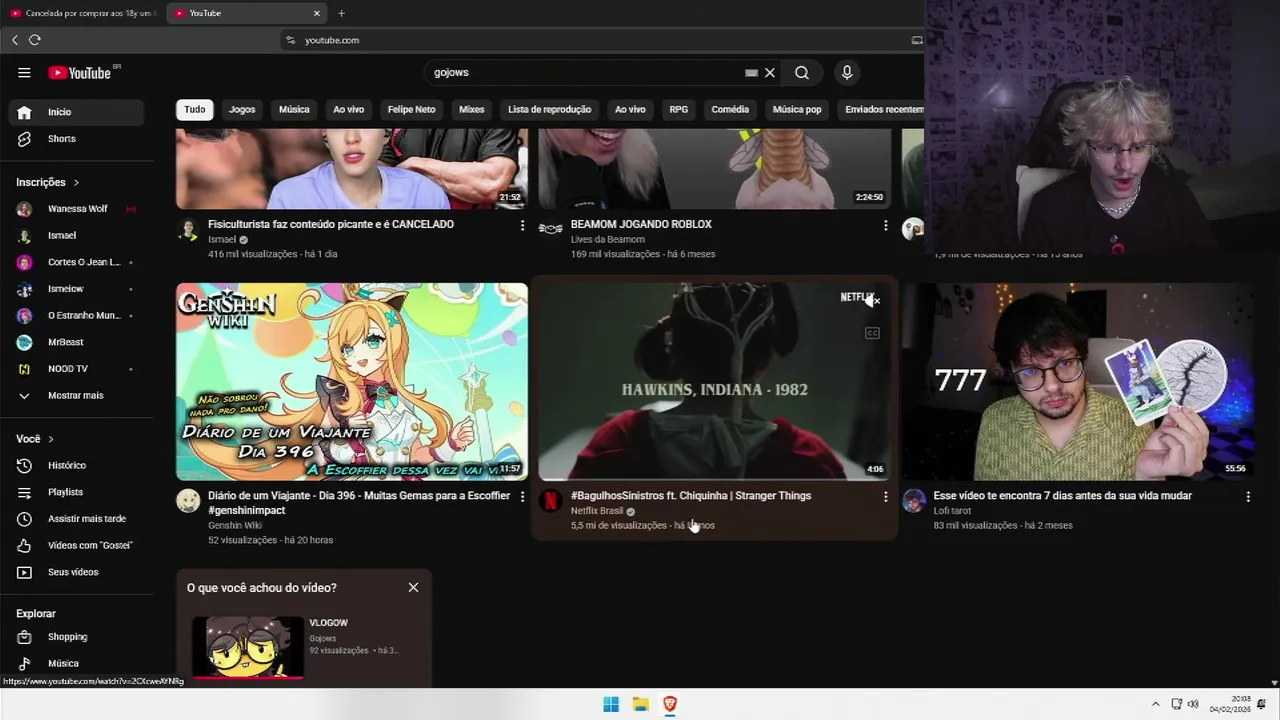Open Shorts in sidebar
This screenshot has width=1280, height=720.
[78, 139]
